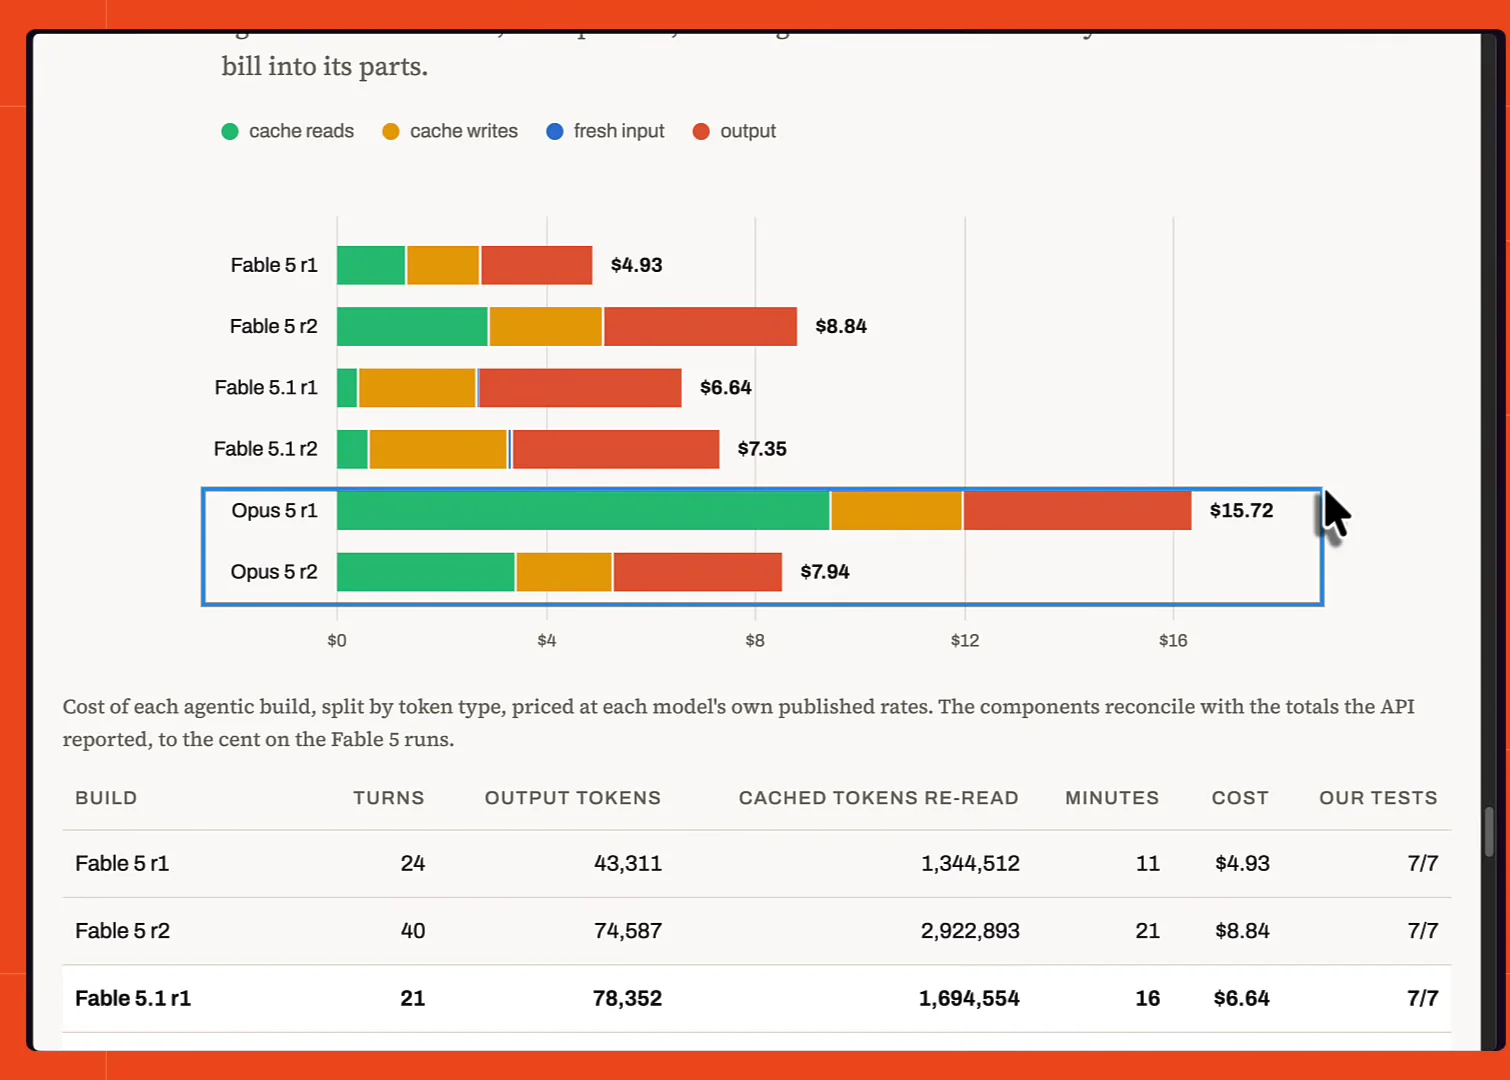Toggle the 'cache writes' legend label

[x=464, y=131]
